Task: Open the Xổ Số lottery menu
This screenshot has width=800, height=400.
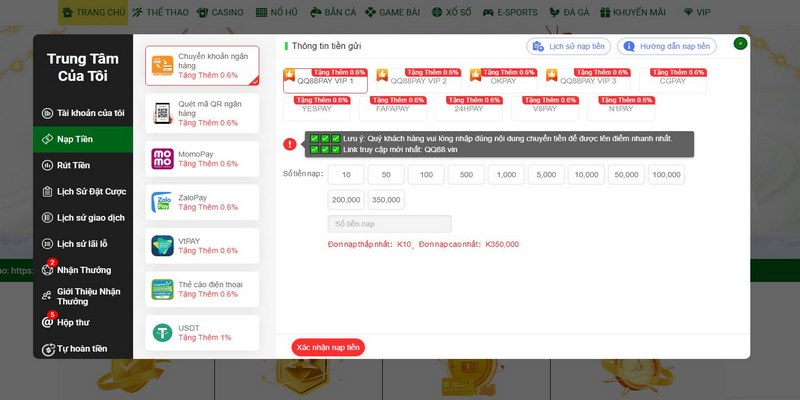Action: [451, 12]
